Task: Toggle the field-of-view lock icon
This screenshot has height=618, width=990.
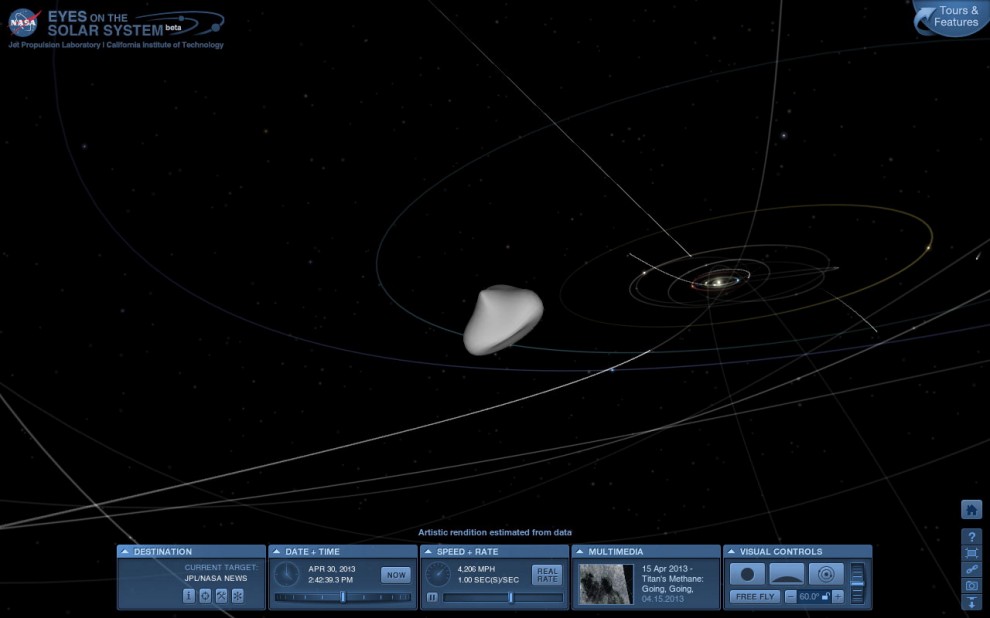Action: 826,597
